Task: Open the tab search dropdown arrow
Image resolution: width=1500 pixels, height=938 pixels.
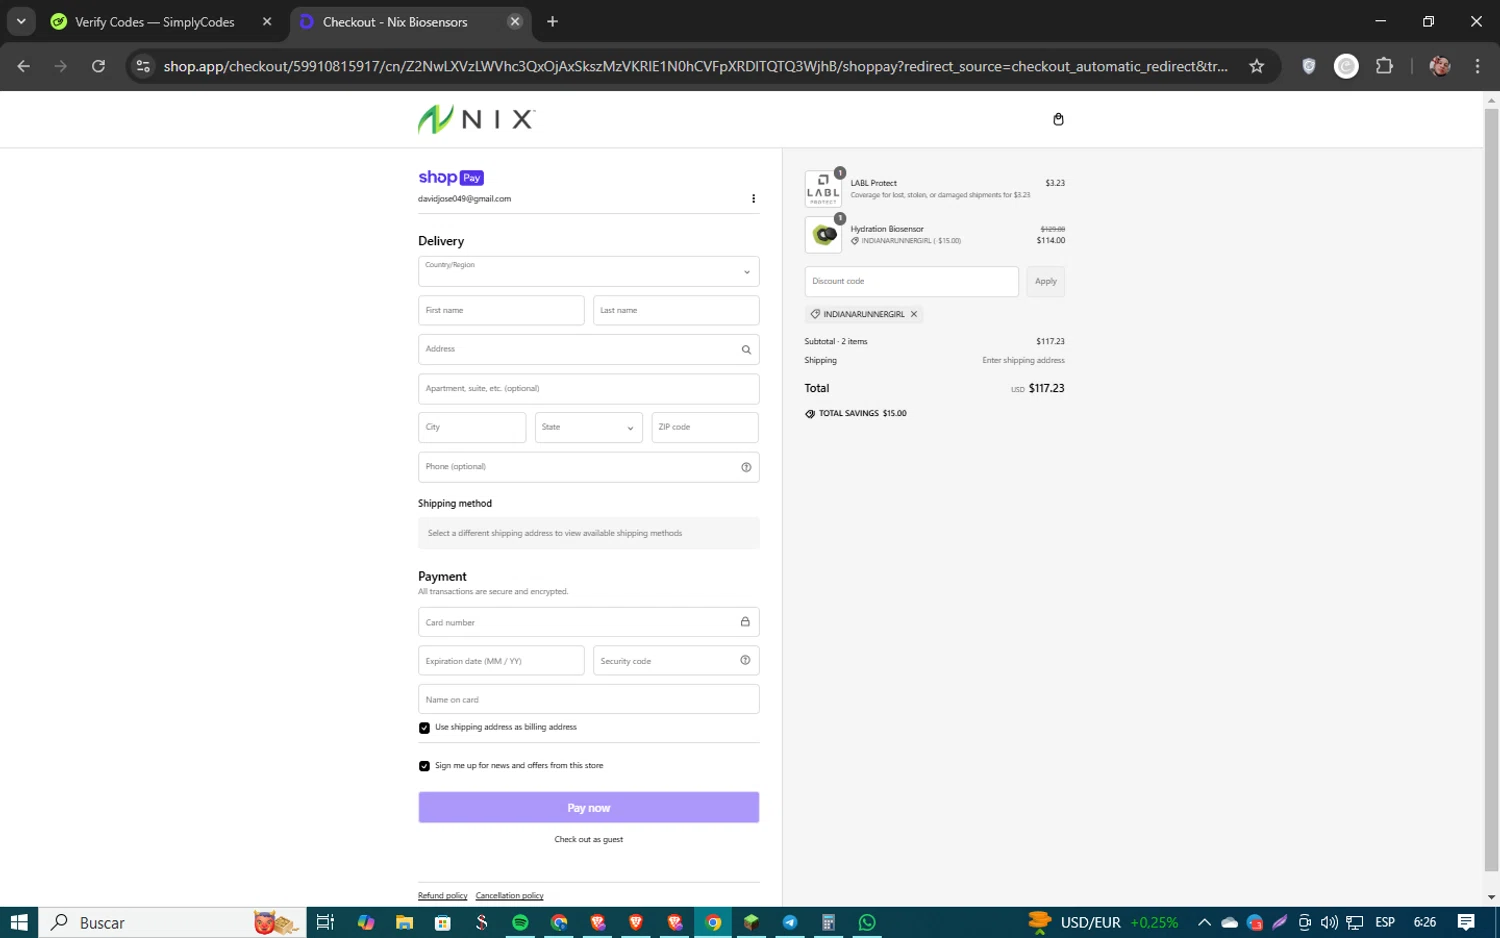Action: (x=21, y=21)
